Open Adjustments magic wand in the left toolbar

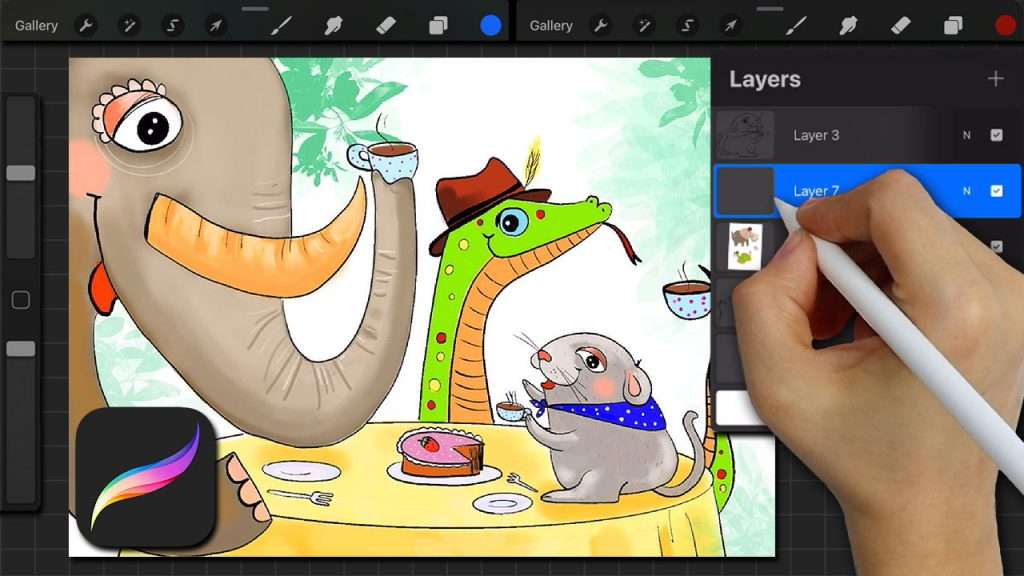129,26
